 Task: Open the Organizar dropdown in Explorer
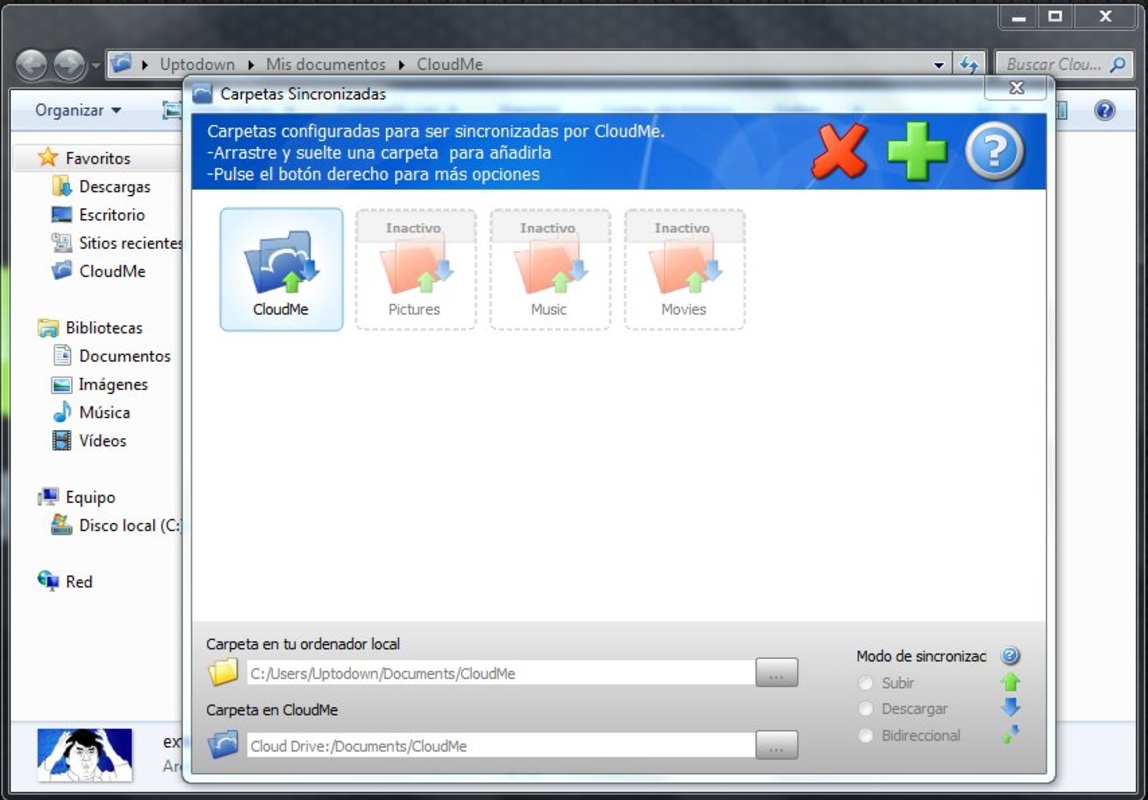pos(78,111)
